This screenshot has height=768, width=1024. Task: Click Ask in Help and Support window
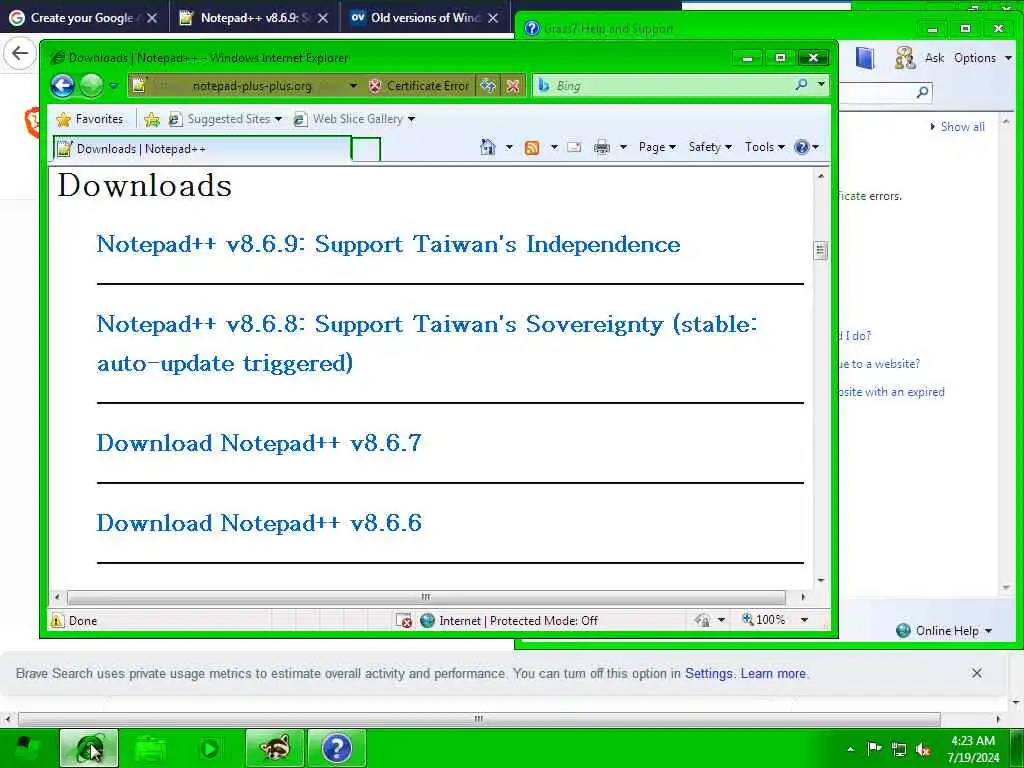click(935, 57)
